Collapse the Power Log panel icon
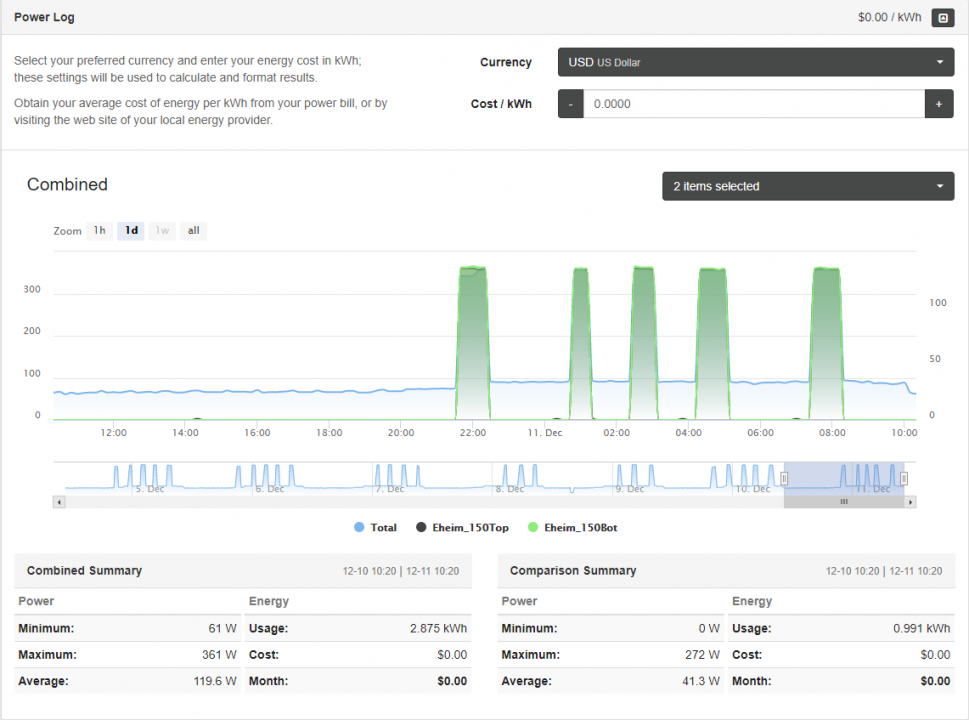Screen dimensions: 969x720 pos(942,18)
